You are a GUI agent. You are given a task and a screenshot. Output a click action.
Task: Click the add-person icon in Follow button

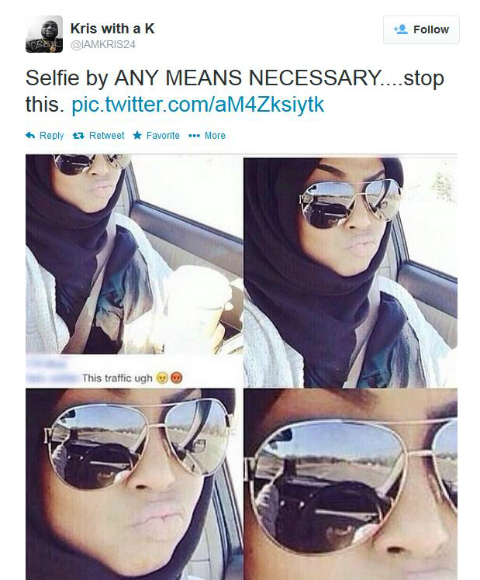pyautogui.click(x=401, y=29)
